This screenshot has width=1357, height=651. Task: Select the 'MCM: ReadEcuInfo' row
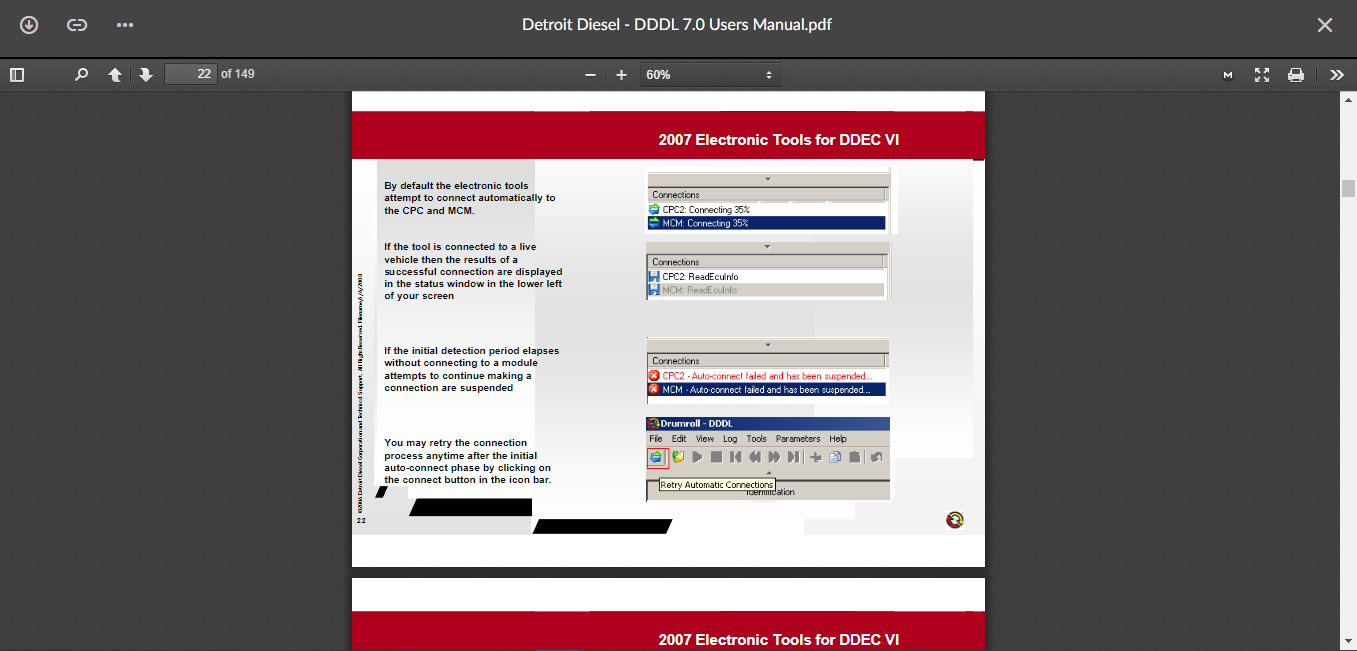(x=767, y=290)
